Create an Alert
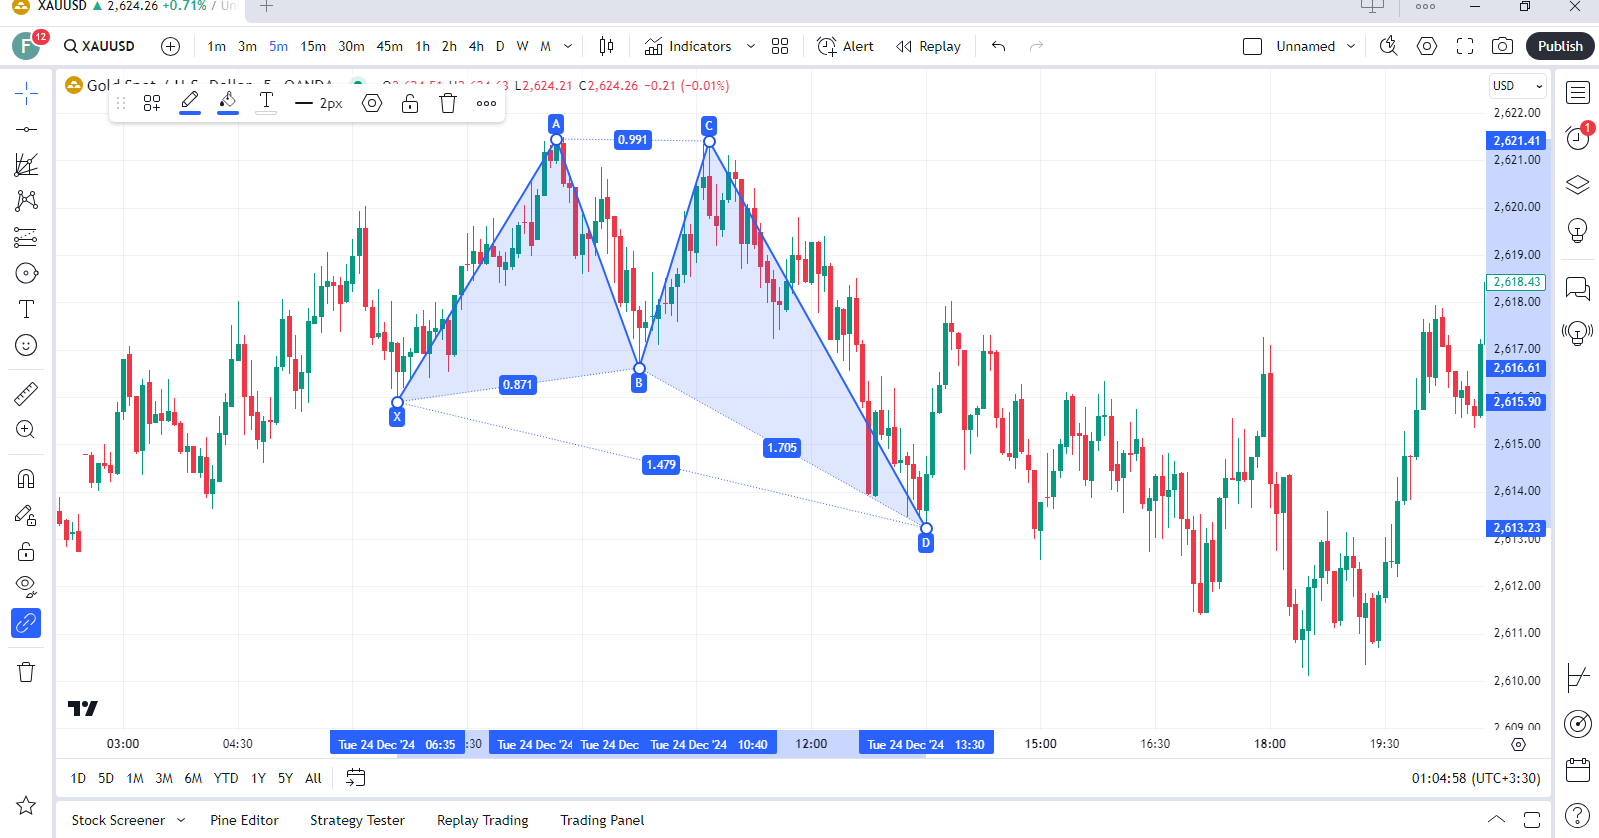Image resolution: width=1599 pixels, height=838 pixels. [845, 46]
